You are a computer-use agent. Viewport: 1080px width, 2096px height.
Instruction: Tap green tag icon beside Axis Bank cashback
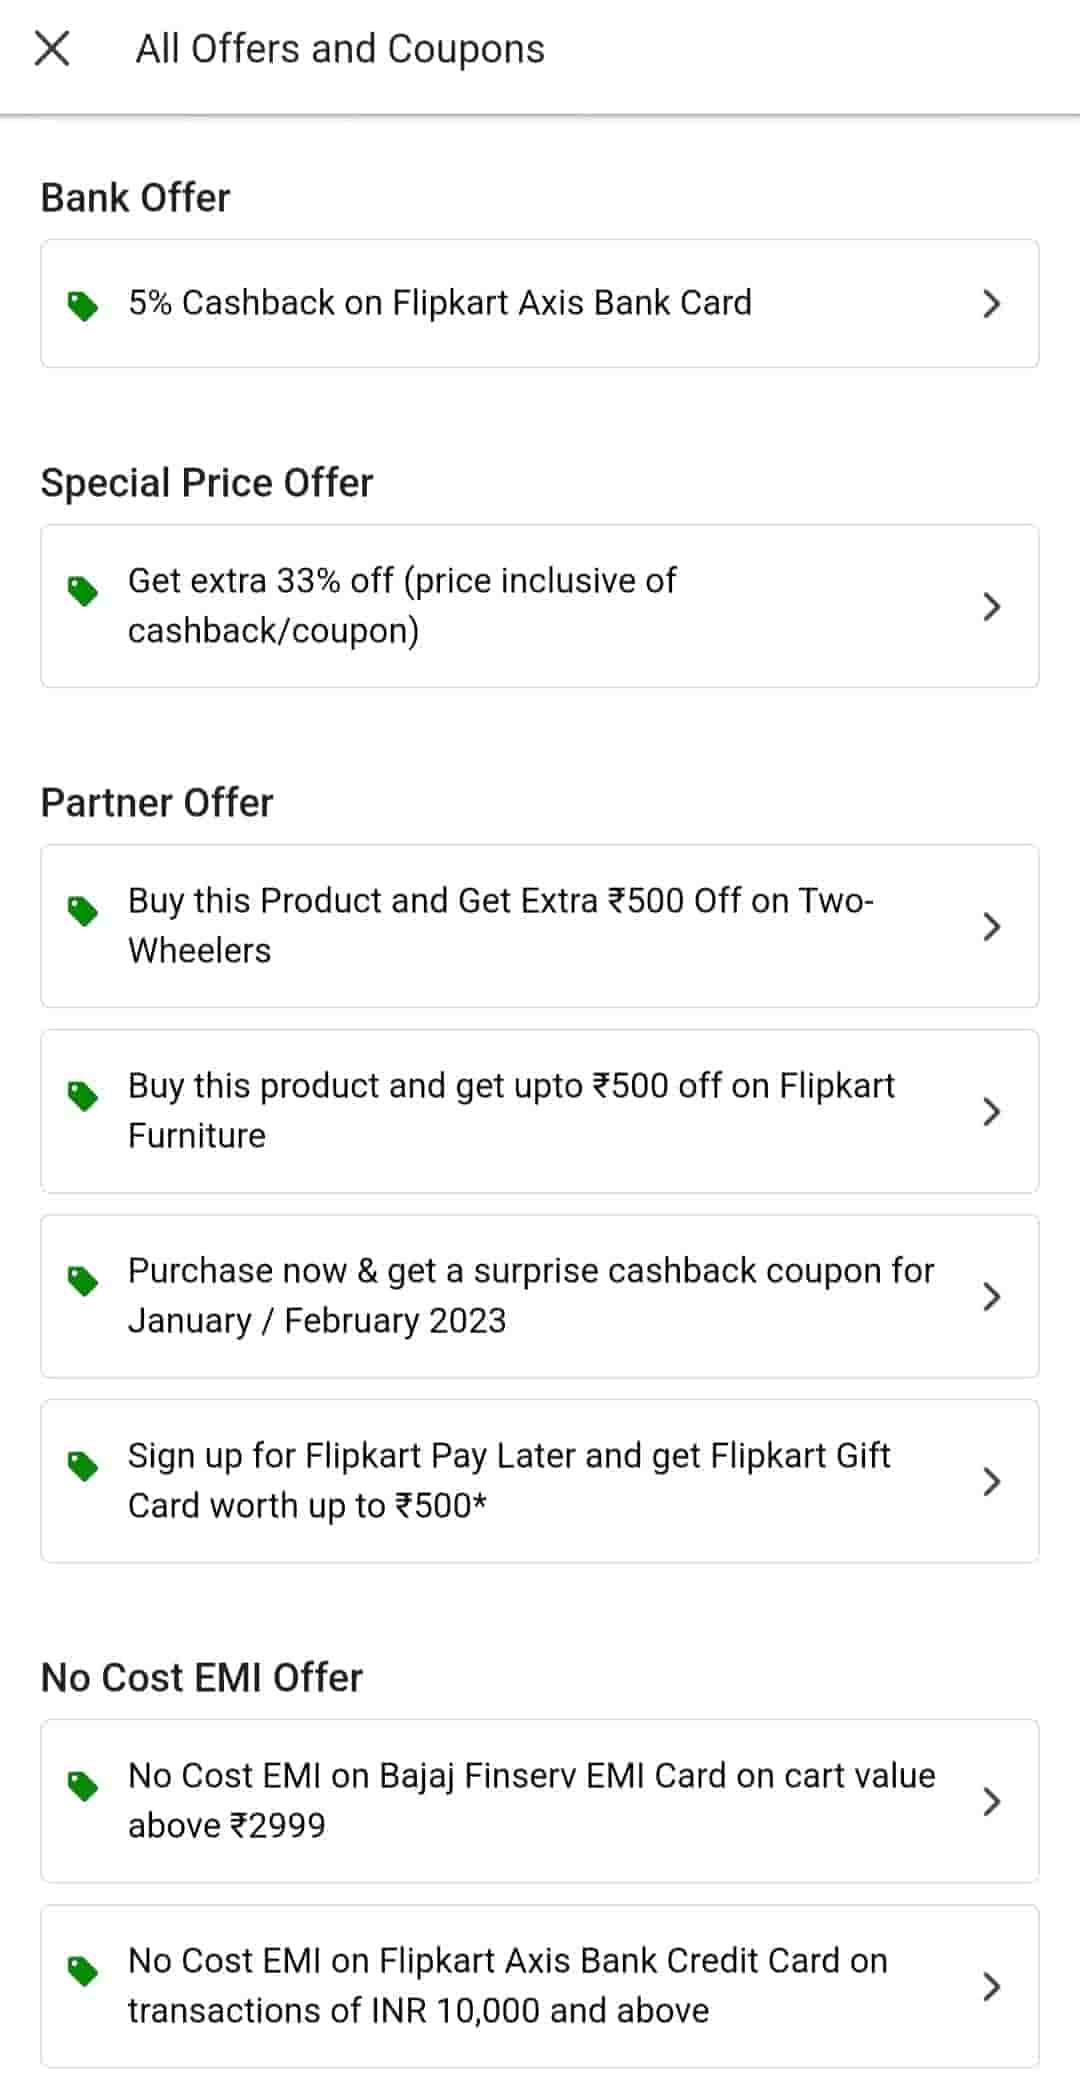(x=82, y=305)
